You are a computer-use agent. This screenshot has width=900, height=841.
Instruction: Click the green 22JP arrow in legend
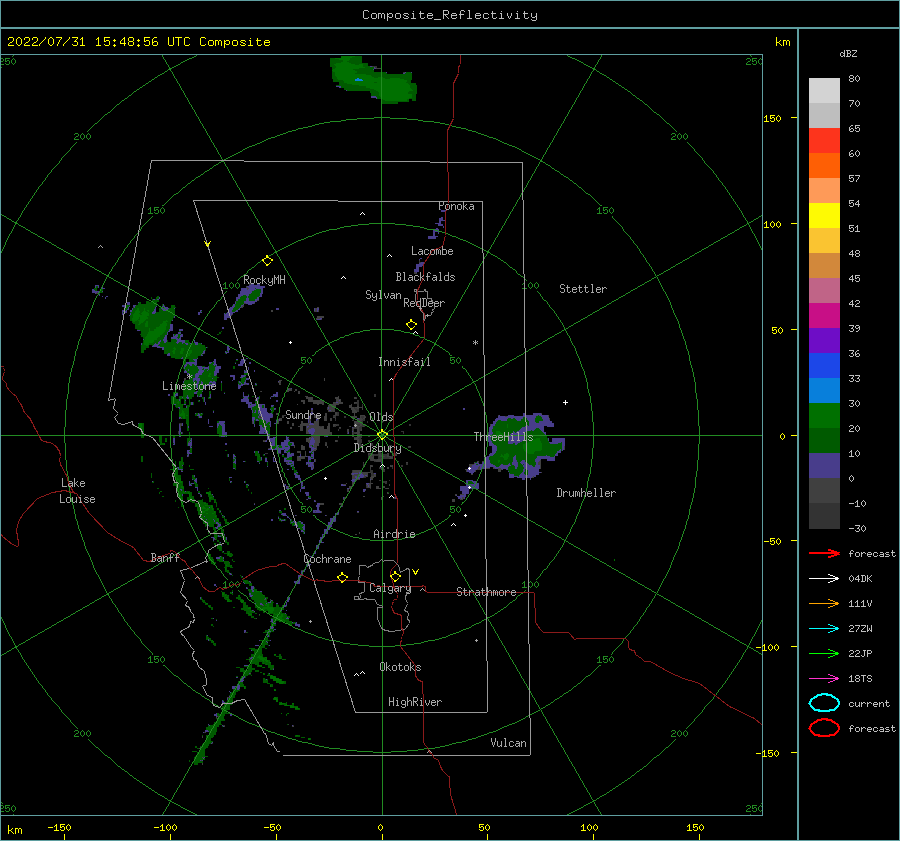coord(824,653)
